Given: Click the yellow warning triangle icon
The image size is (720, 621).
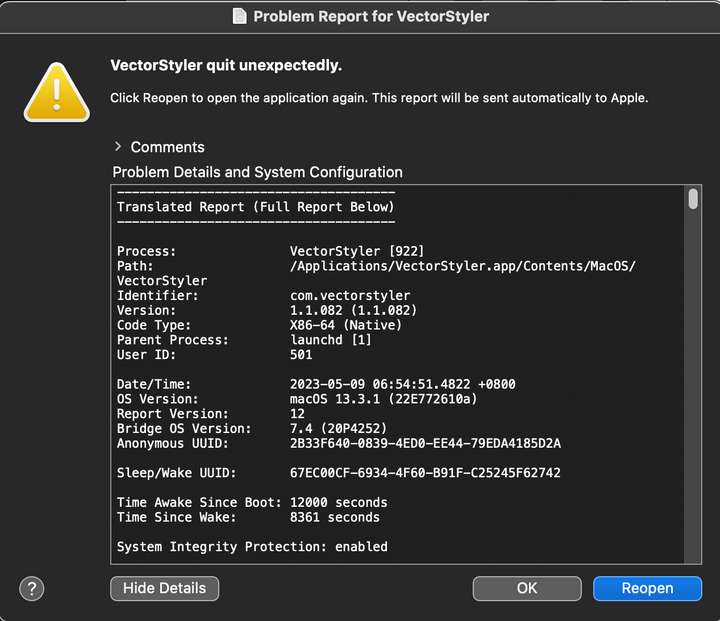Looking at the screenshot, I should pyautogui.click(x=56, y=92).
